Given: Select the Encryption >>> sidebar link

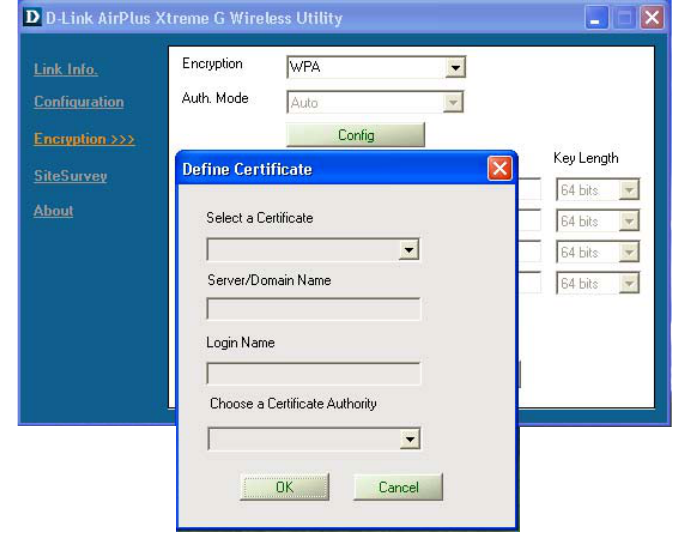Looking at the screenshot, I should tap(84, 139).
